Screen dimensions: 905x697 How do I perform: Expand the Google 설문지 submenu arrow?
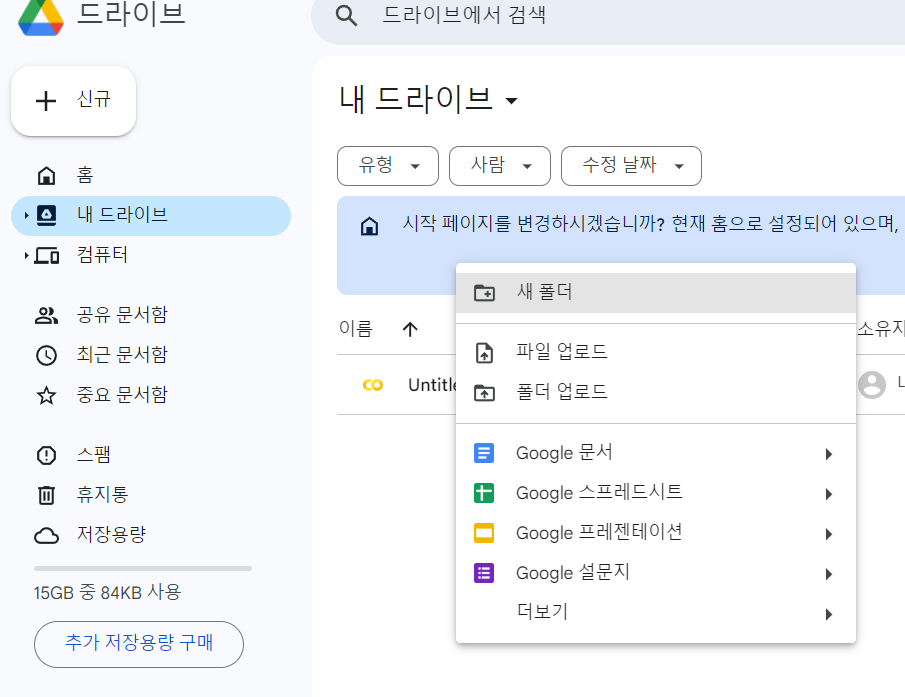click(829, 574)
